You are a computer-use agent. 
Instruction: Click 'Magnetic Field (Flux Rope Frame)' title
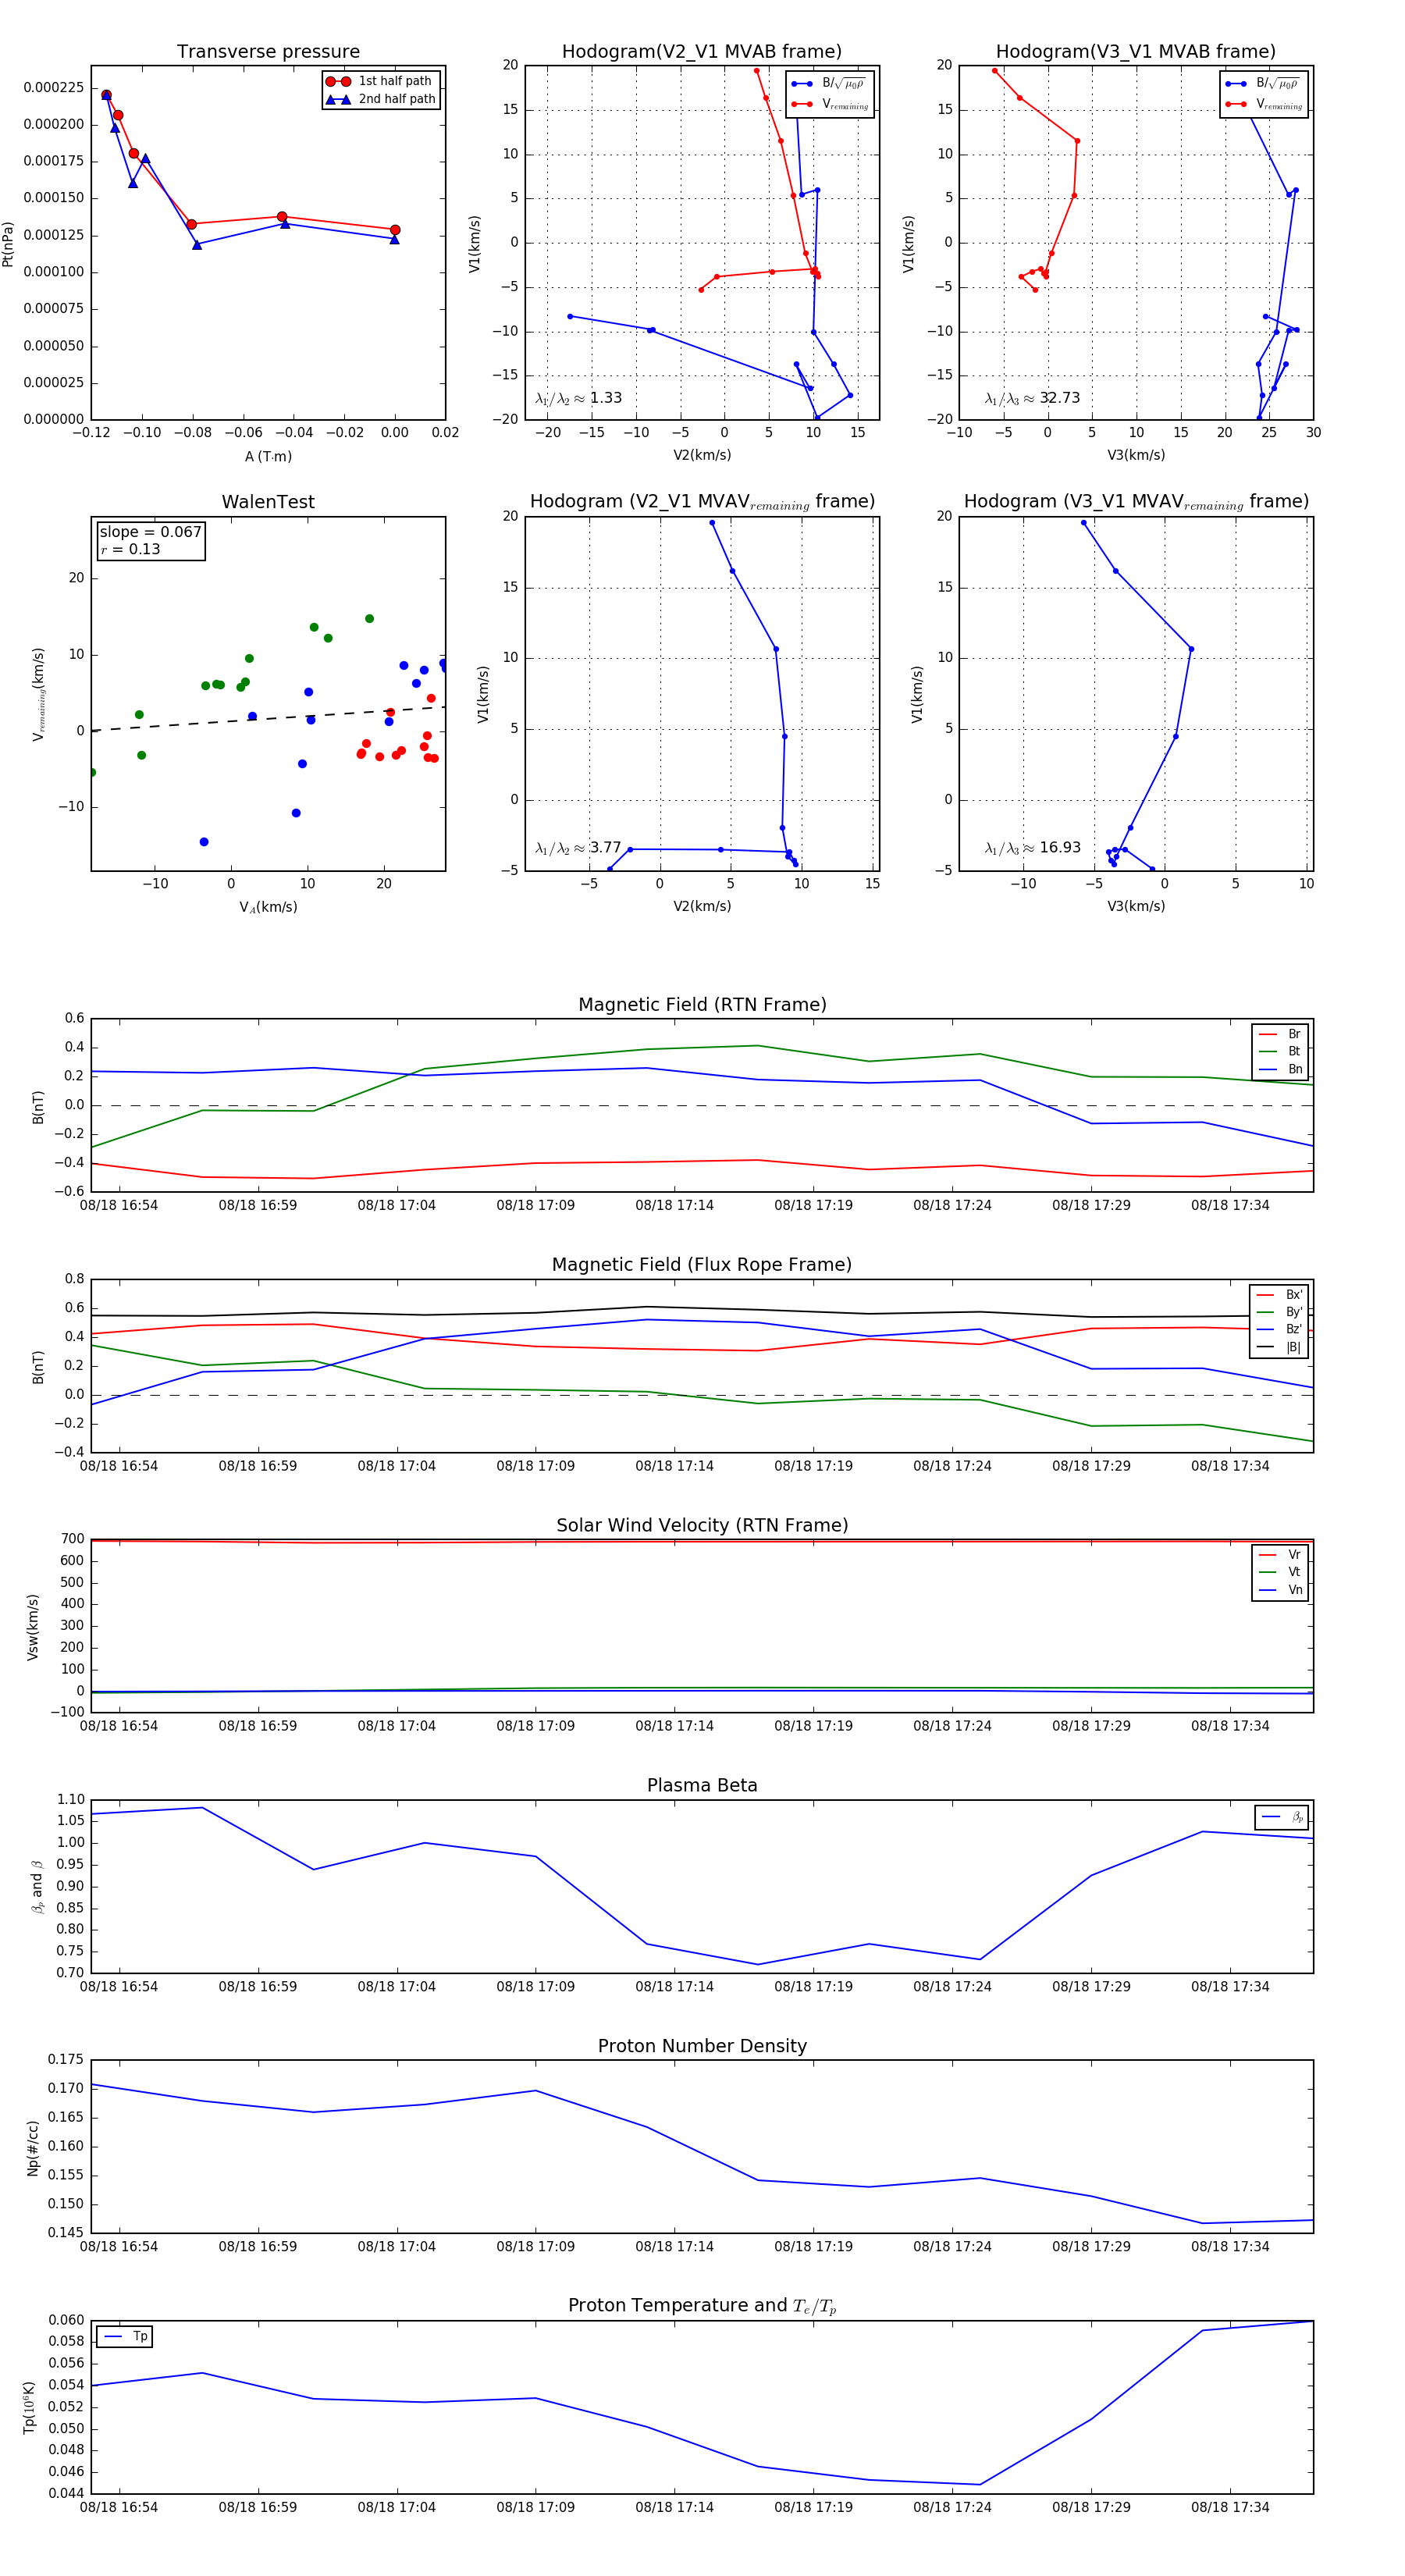pyautogui.click(x=702, y=1265)
